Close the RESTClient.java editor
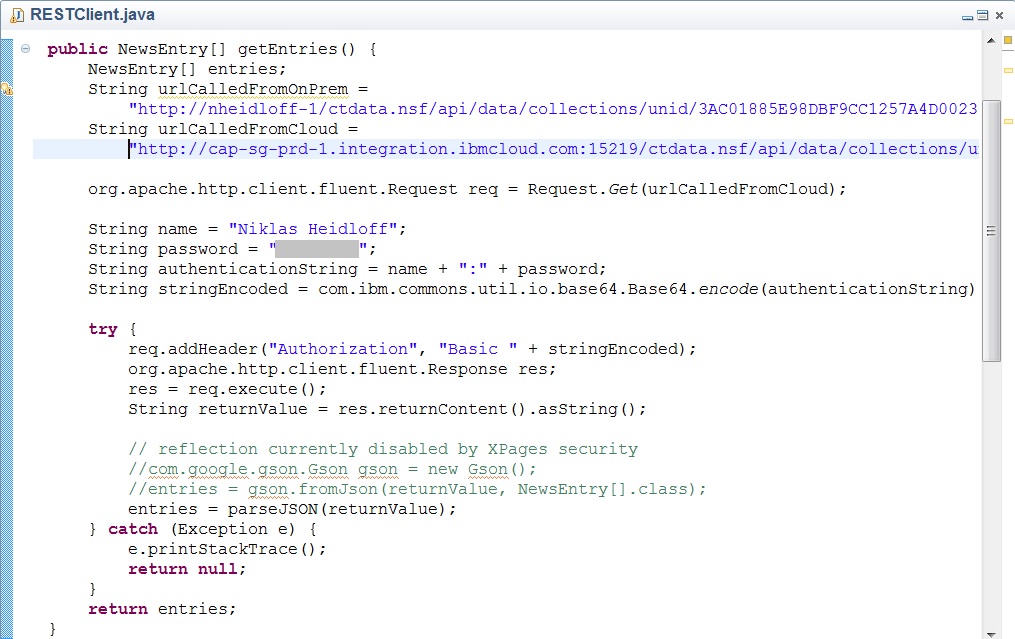The image size is (1015, 639). [x=999, y=15]
